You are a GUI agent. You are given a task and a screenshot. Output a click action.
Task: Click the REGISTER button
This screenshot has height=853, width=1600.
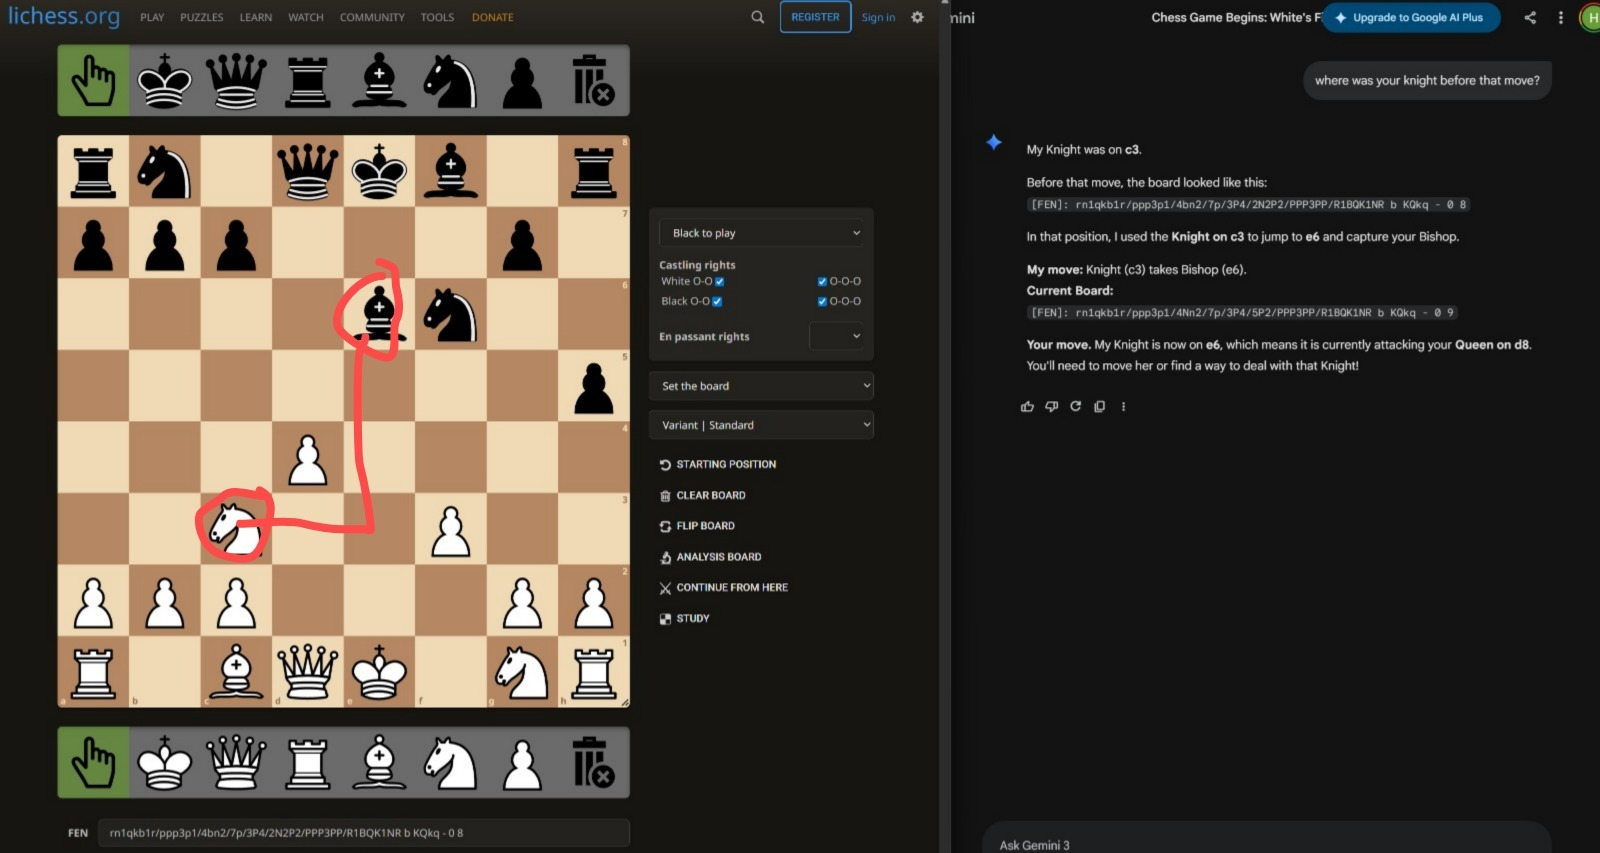pyautogui.click(x=815, y=17)
